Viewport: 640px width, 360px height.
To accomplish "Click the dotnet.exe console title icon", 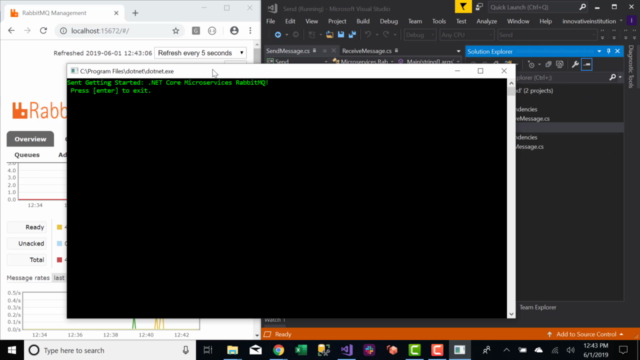I will point(74,71).
